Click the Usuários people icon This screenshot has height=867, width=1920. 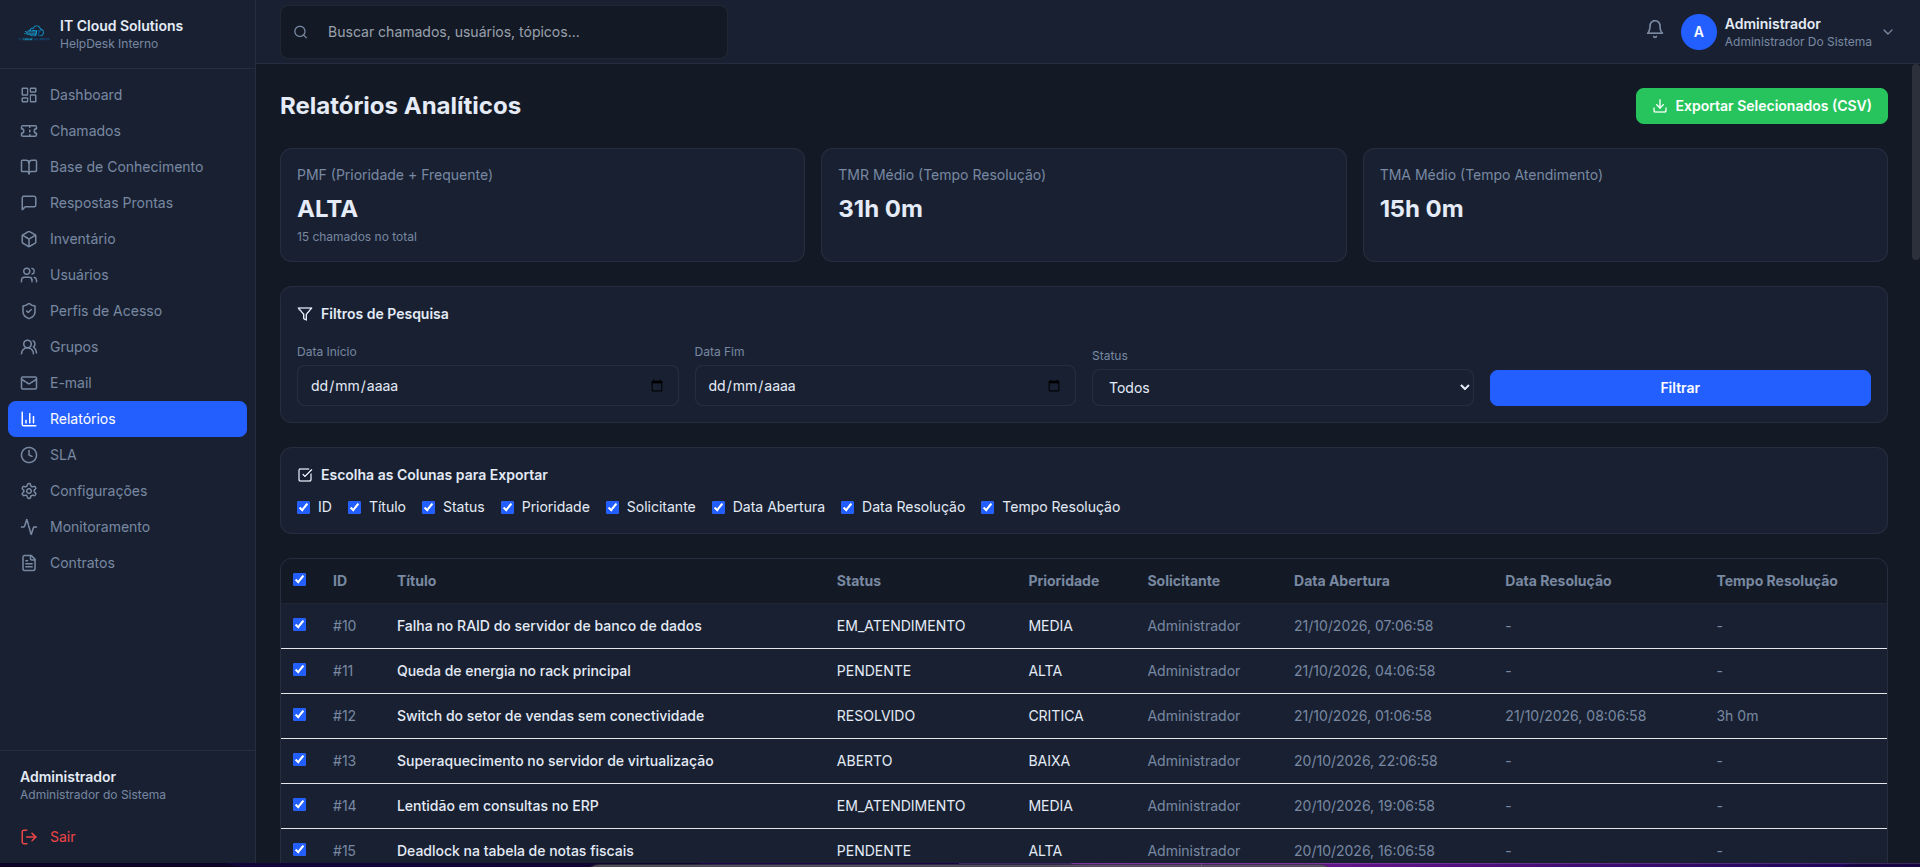(29, 275)
